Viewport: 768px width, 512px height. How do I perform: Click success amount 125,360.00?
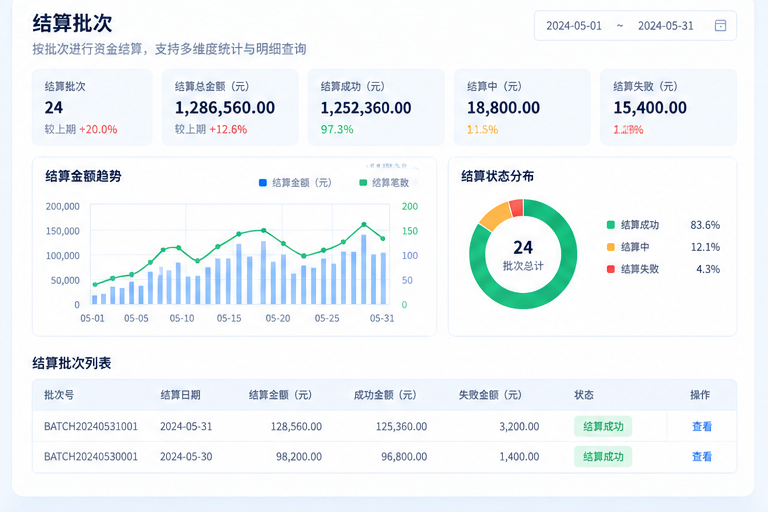tap(401, 426)
